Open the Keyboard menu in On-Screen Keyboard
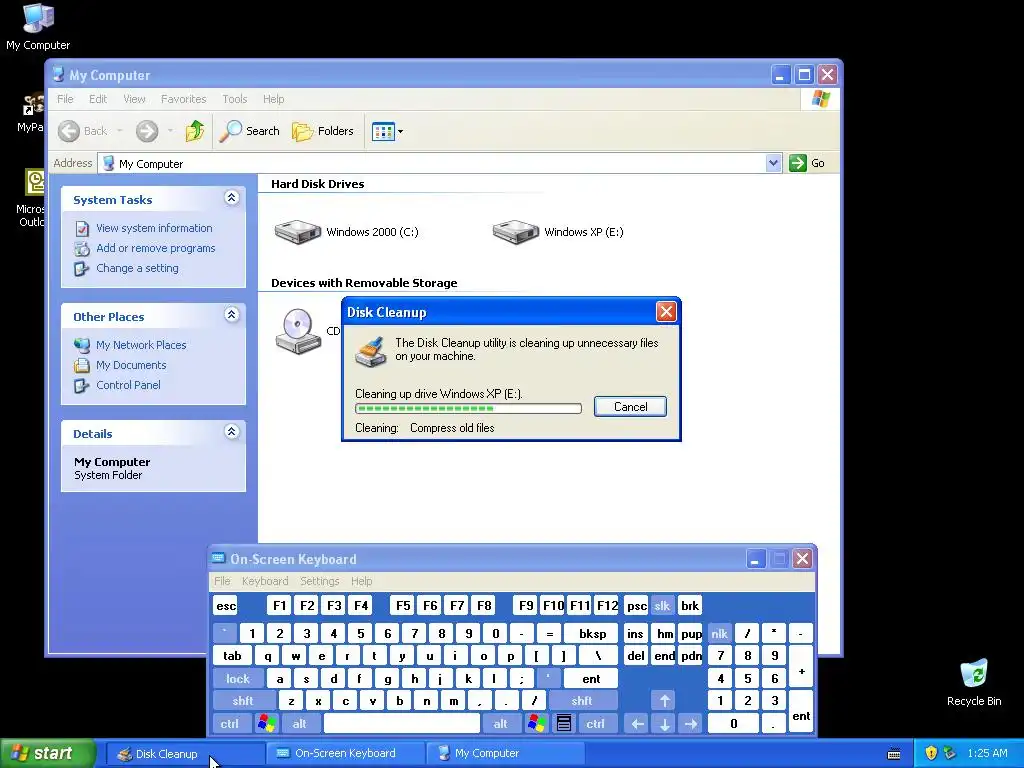The width and height of the screenshot is (1024, 768). click(x=264, y=581)
